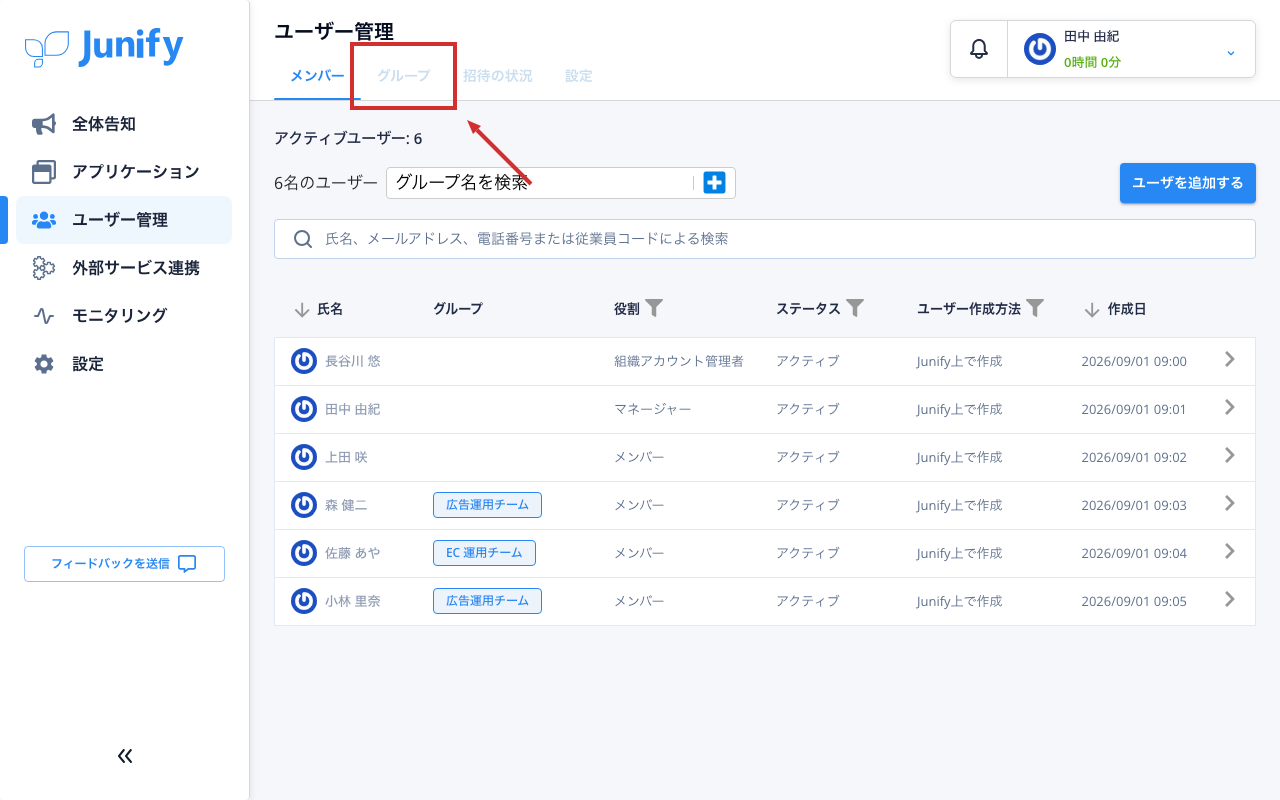Switch to the メンバー tab
Viewport: 1280px width, 800px height.
tap(317, 76)
